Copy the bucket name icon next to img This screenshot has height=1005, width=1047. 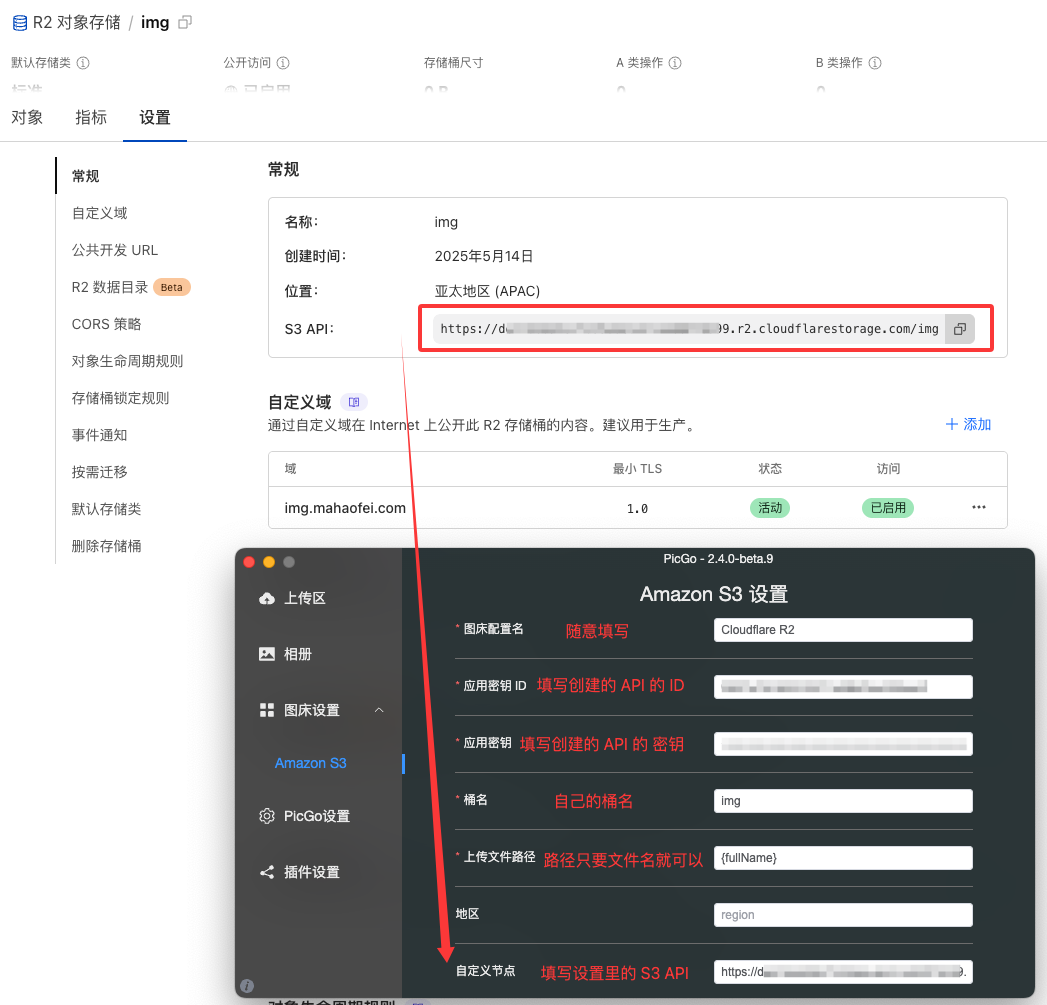[x=185, y=23]
